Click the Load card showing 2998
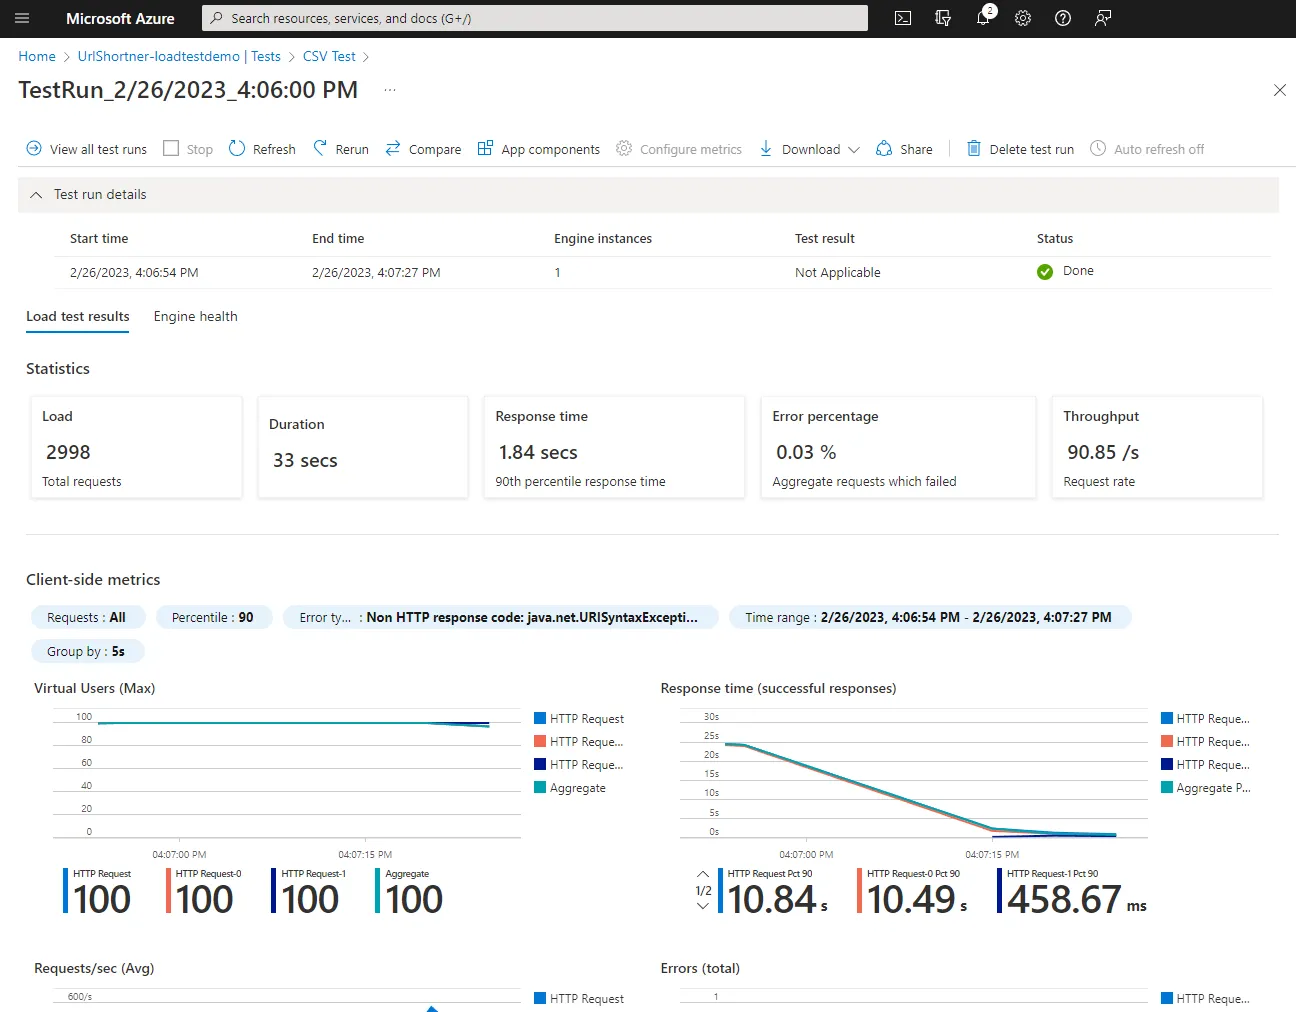 136,447
